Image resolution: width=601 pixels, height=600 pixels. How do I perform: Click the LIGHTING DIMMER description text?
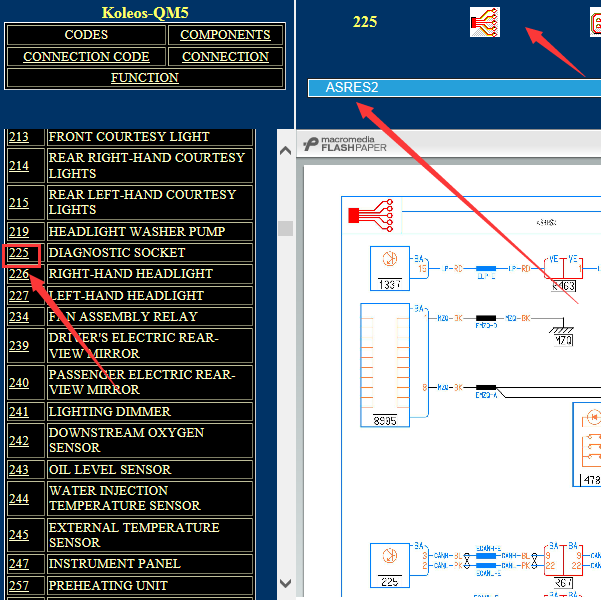click(x=110, y=411)
